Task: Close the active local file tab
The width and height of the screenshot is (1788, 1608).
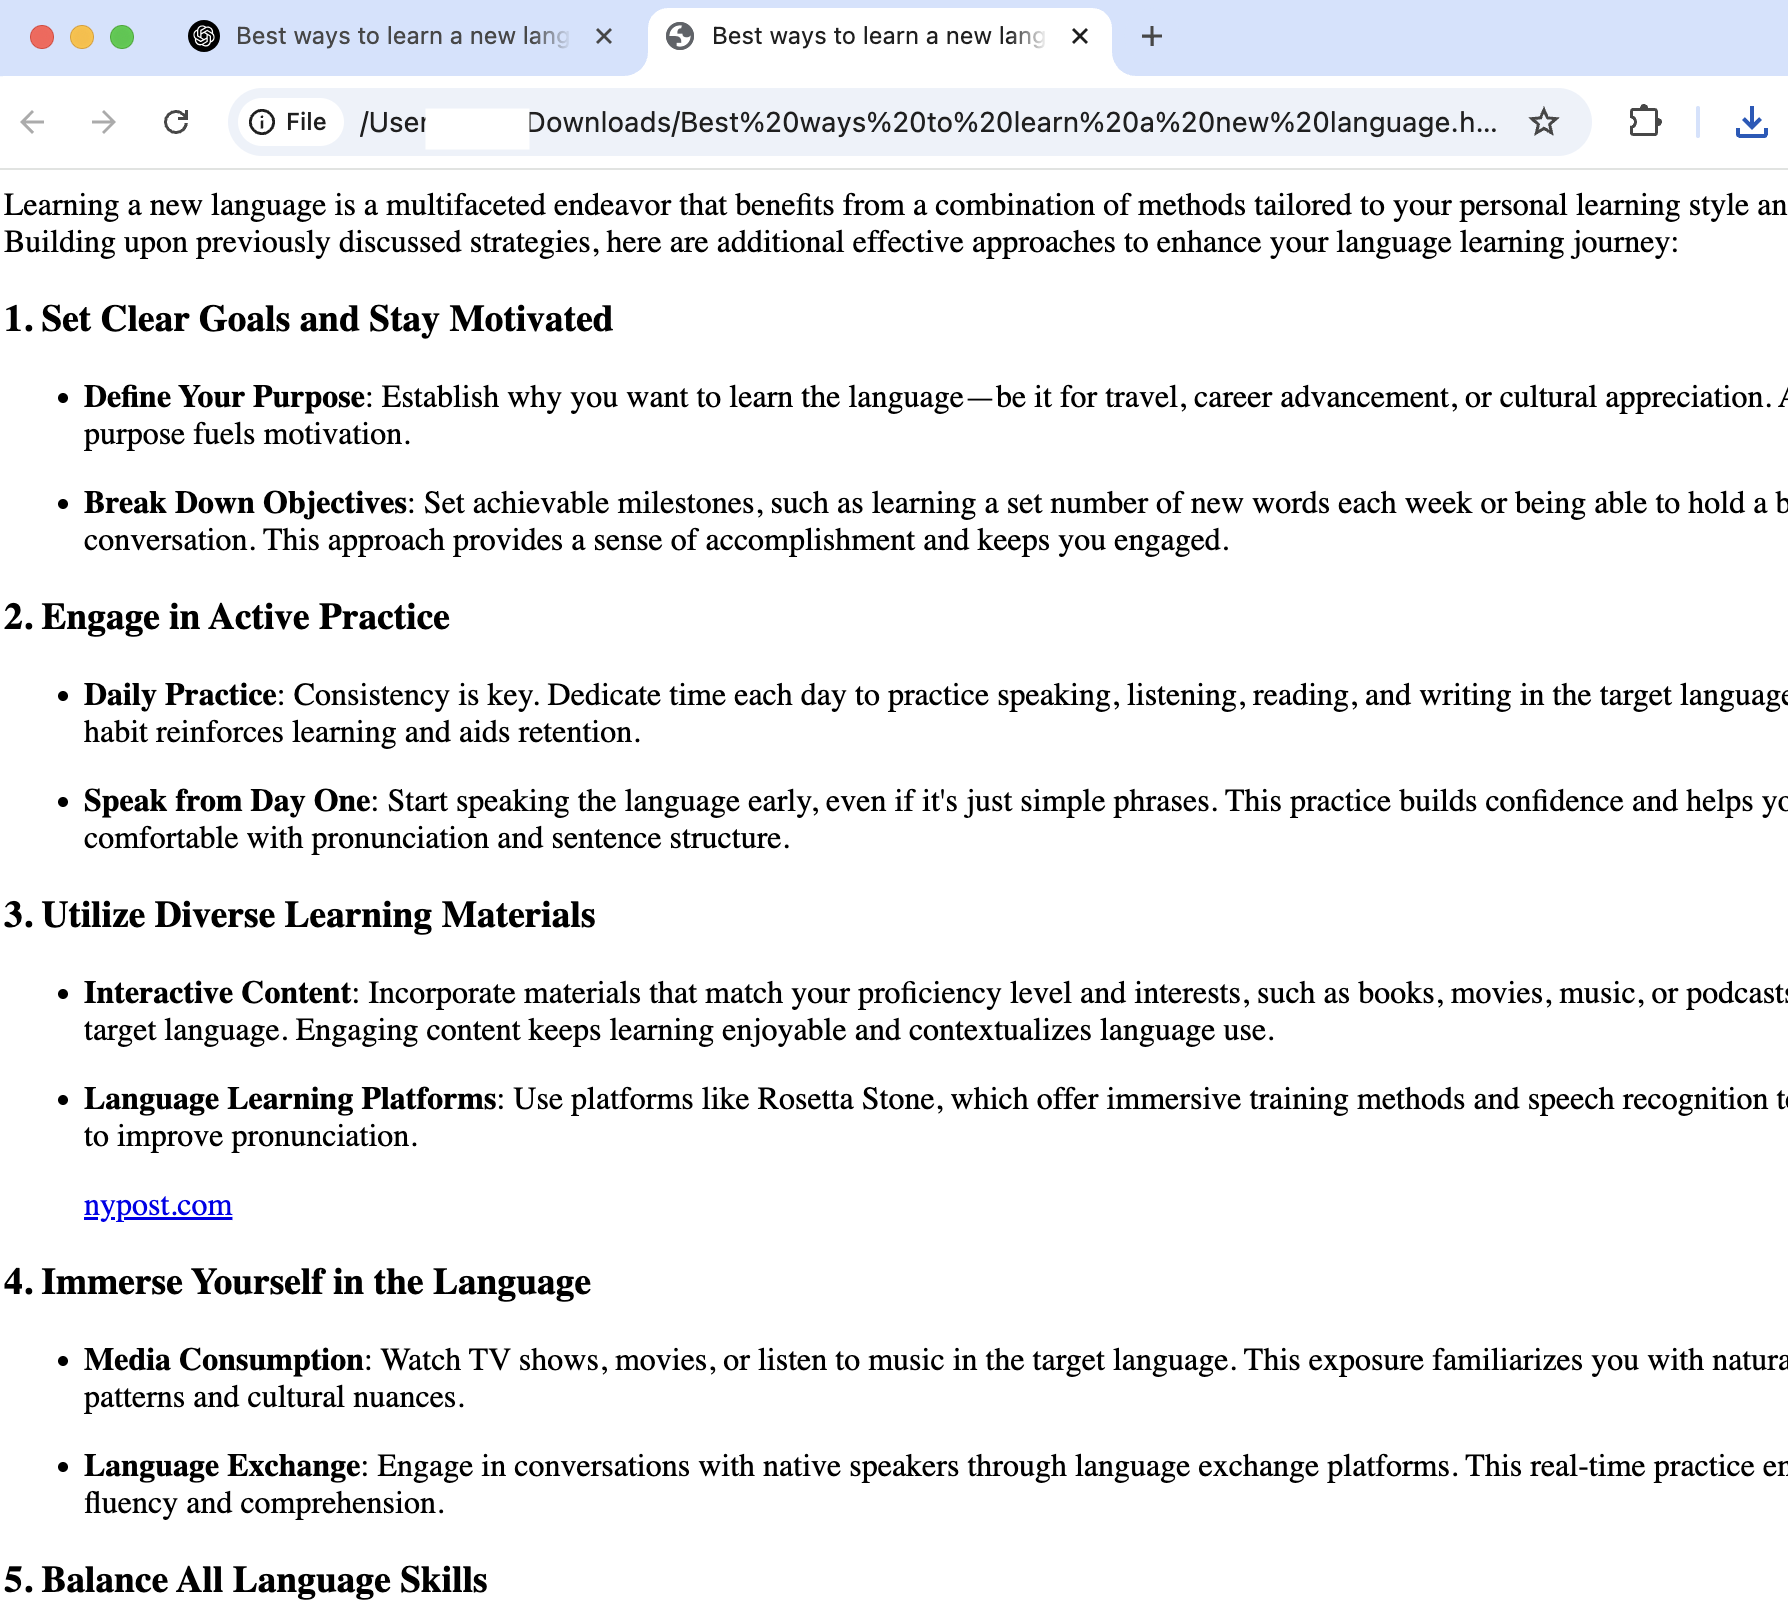Action: pos(1080,36)
